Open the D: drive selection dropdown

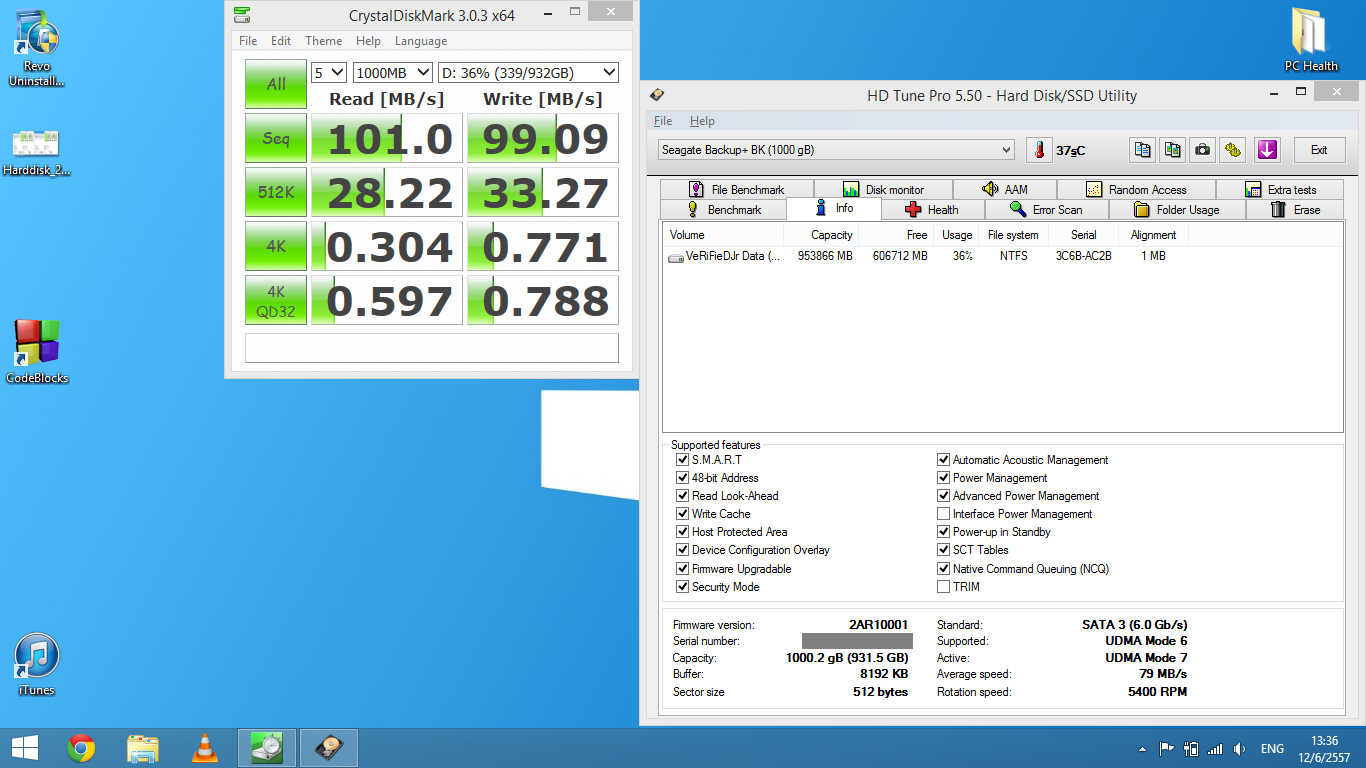529,72
